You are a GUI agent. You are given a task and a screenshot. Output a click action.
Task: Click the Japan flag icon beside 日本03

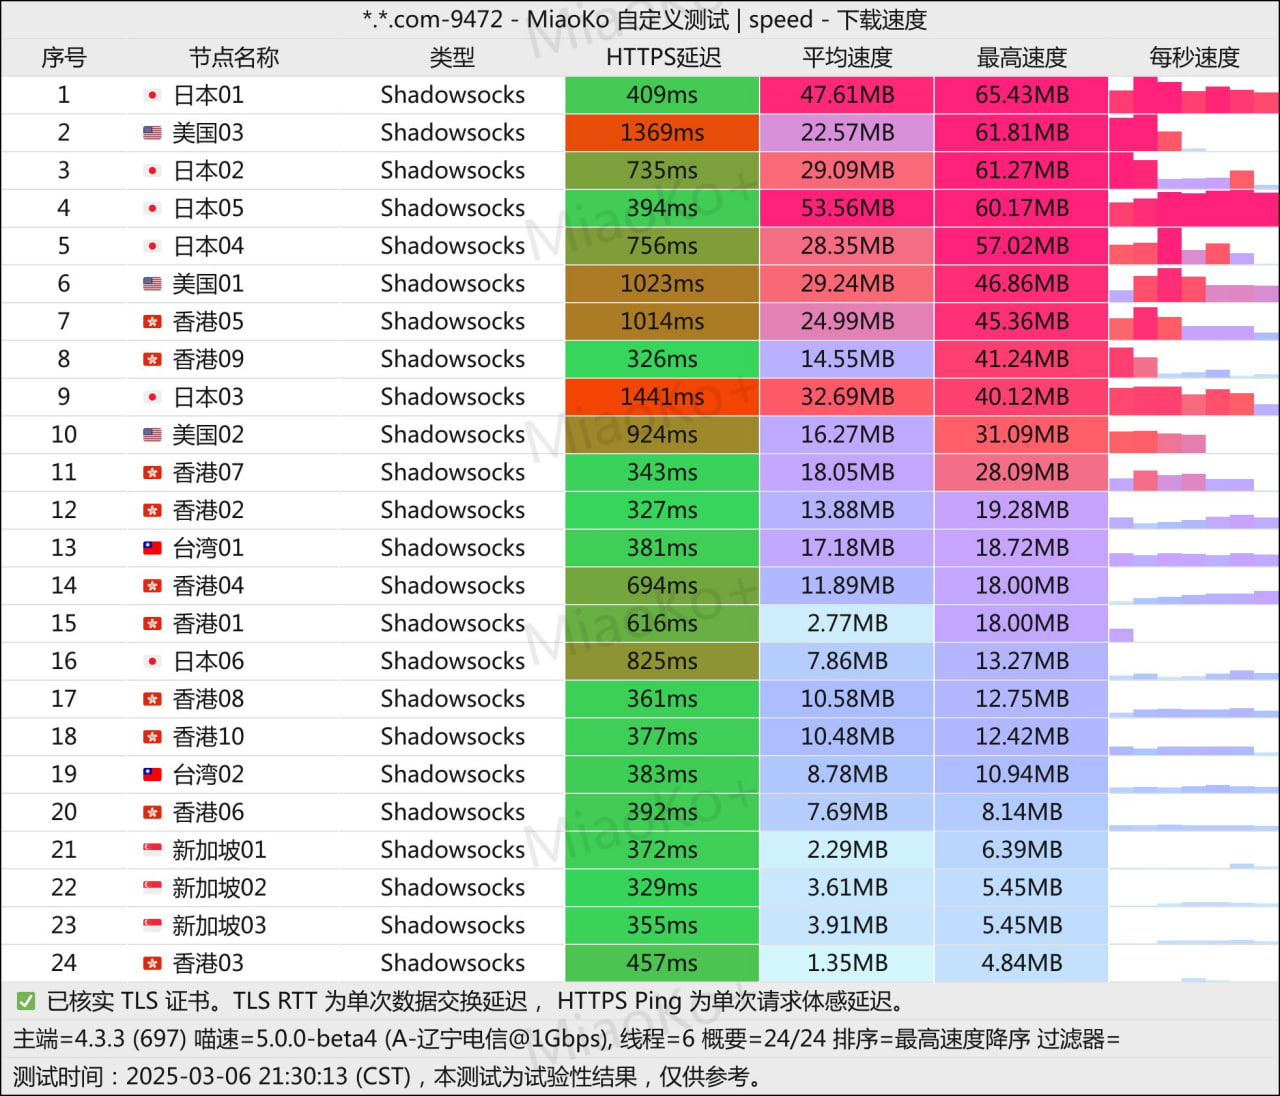tap(152, 397)
